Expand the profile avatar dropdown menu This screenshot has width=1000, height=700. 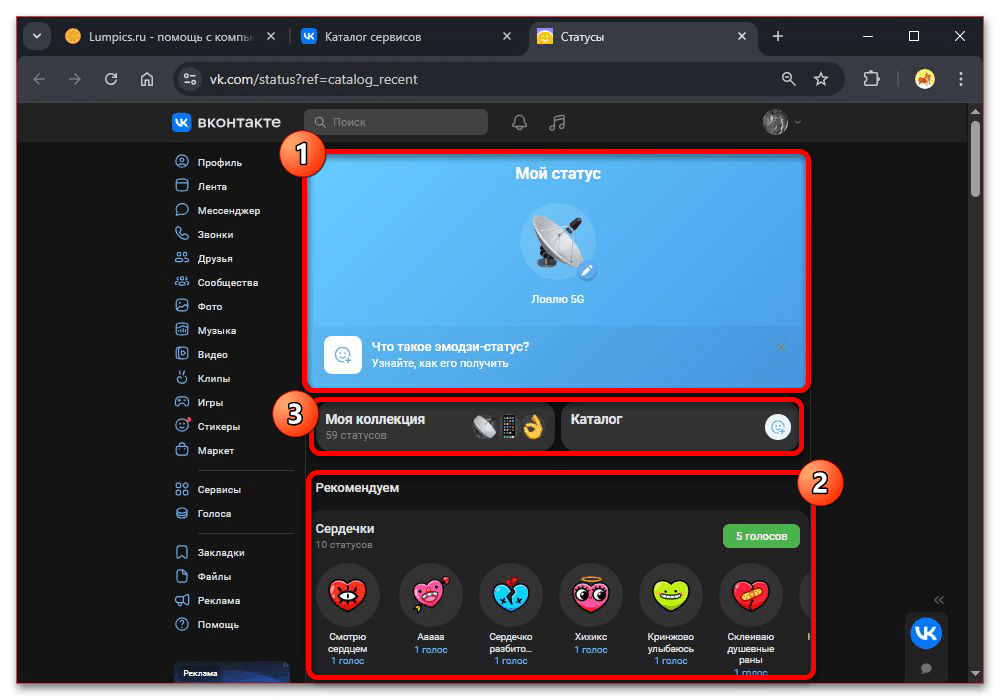(x=783, y=122)
